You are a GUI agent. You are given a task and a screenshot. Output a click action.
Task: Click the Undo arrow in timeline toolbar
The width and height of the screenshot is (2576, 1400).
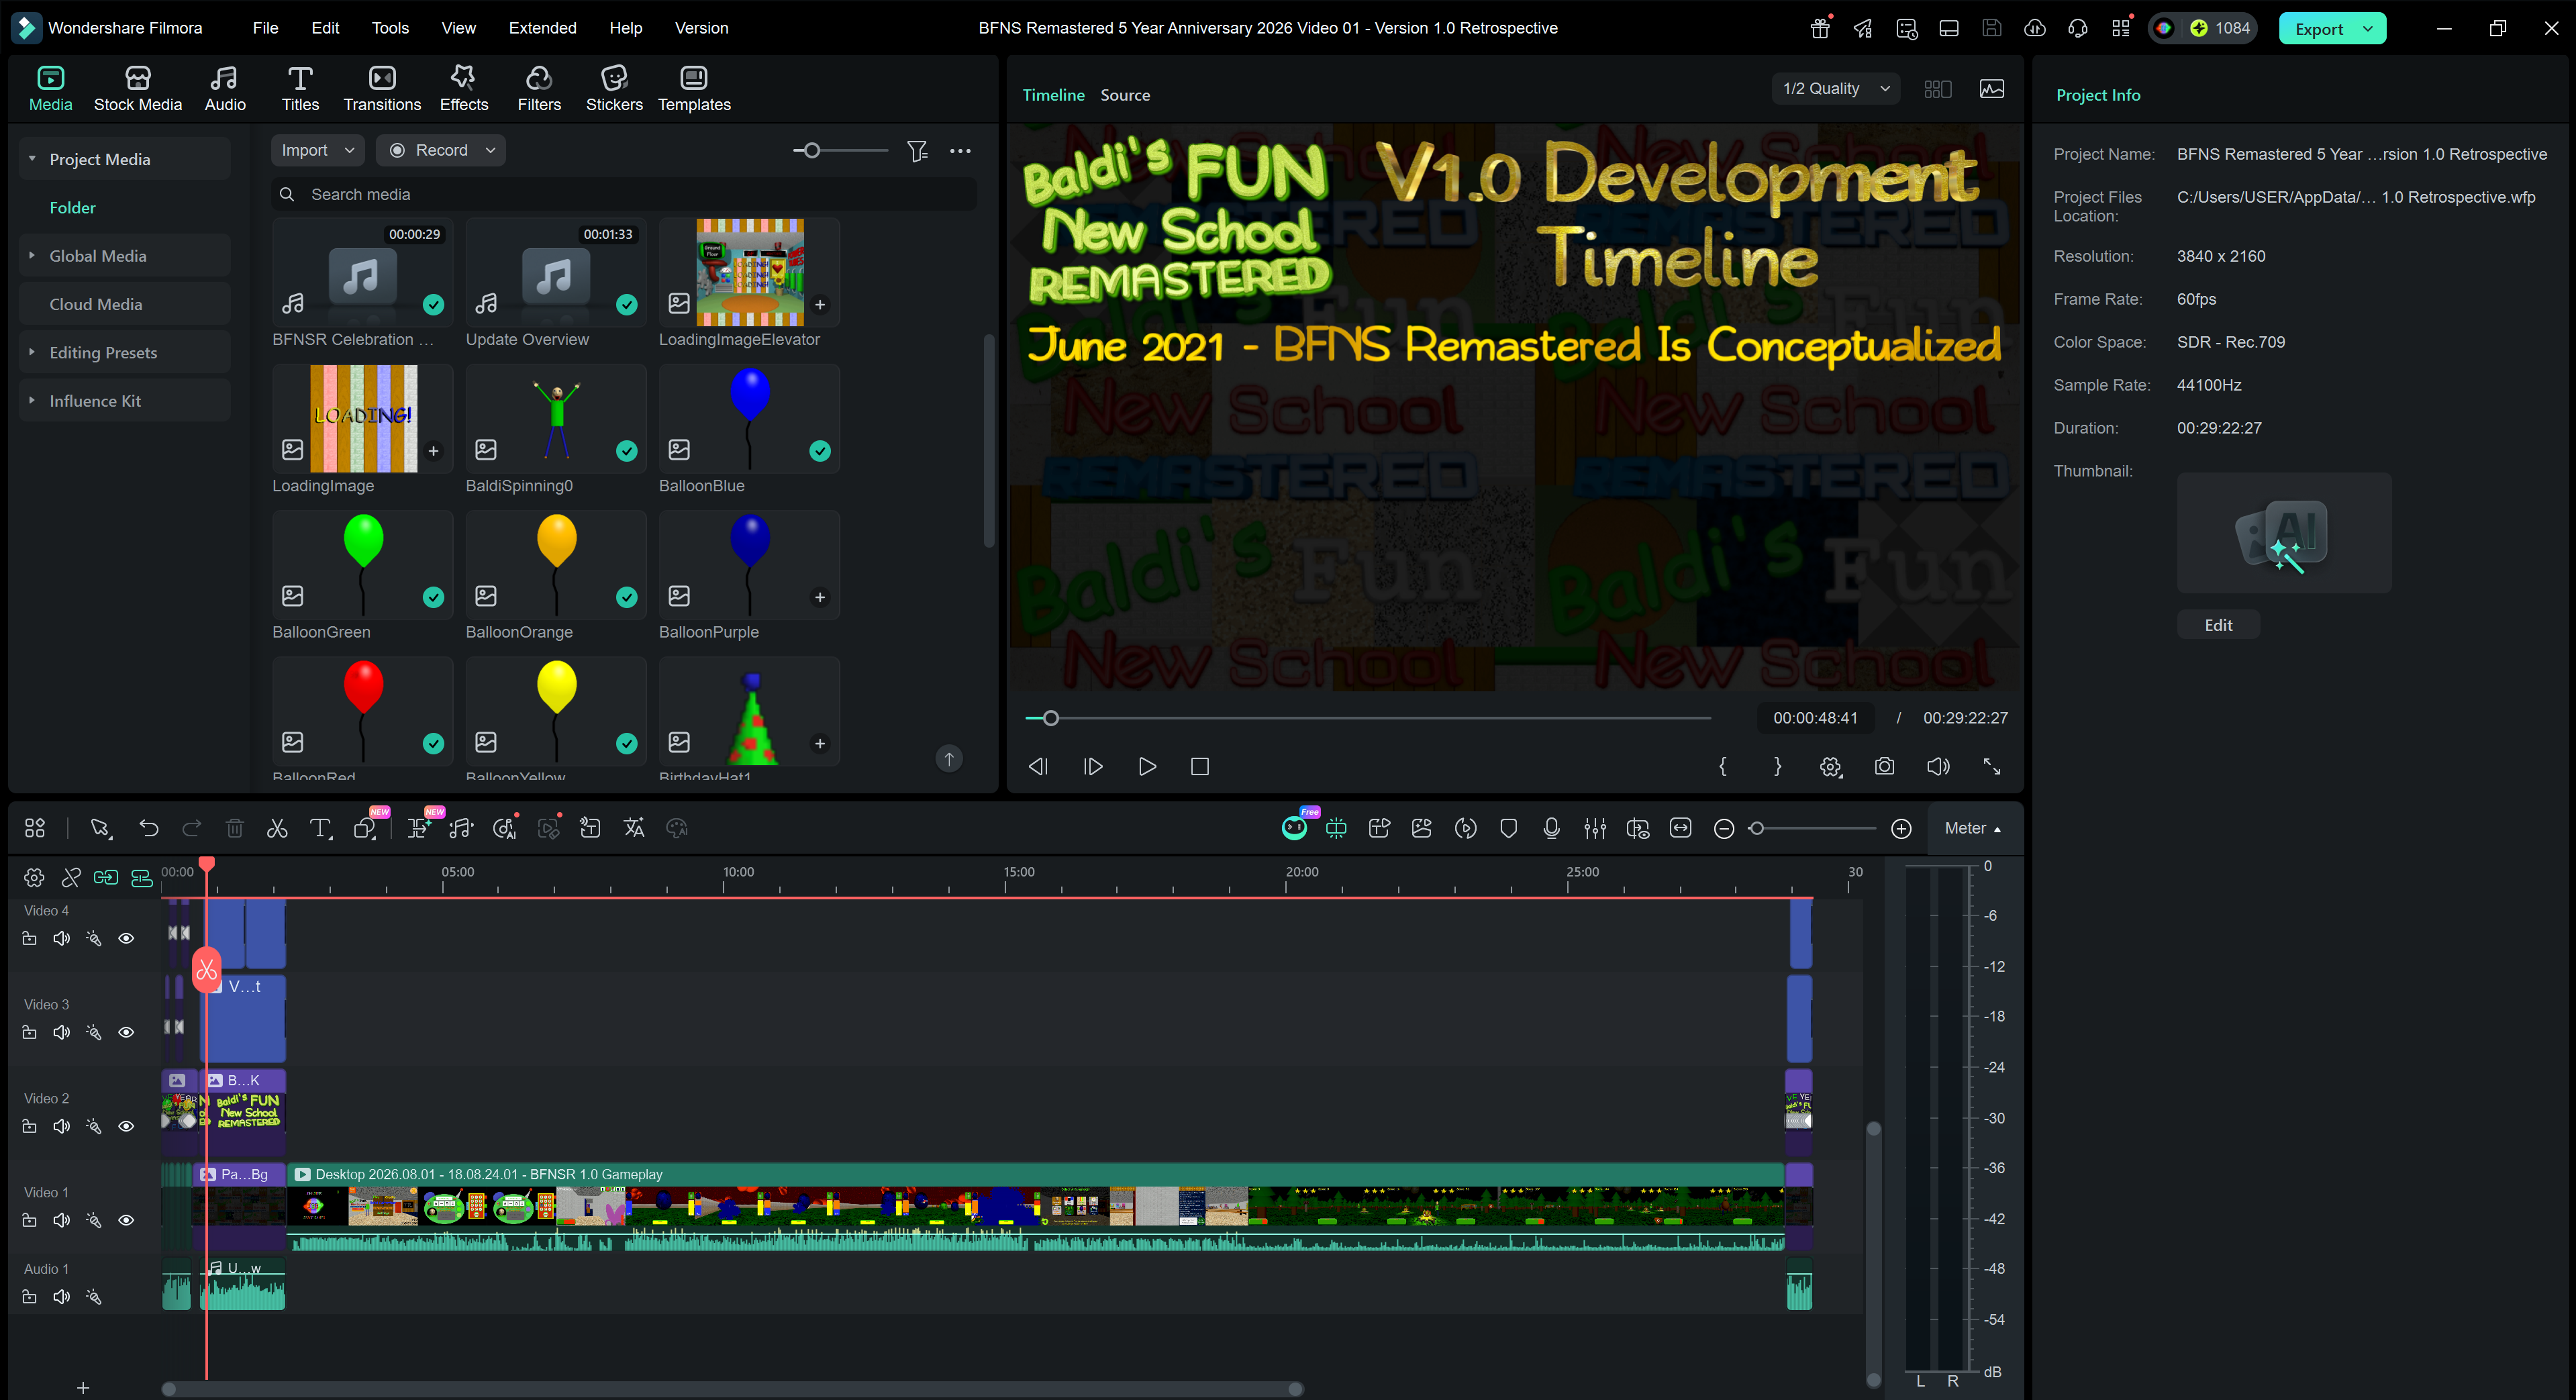pyautogui.click(x=149, y=828)
